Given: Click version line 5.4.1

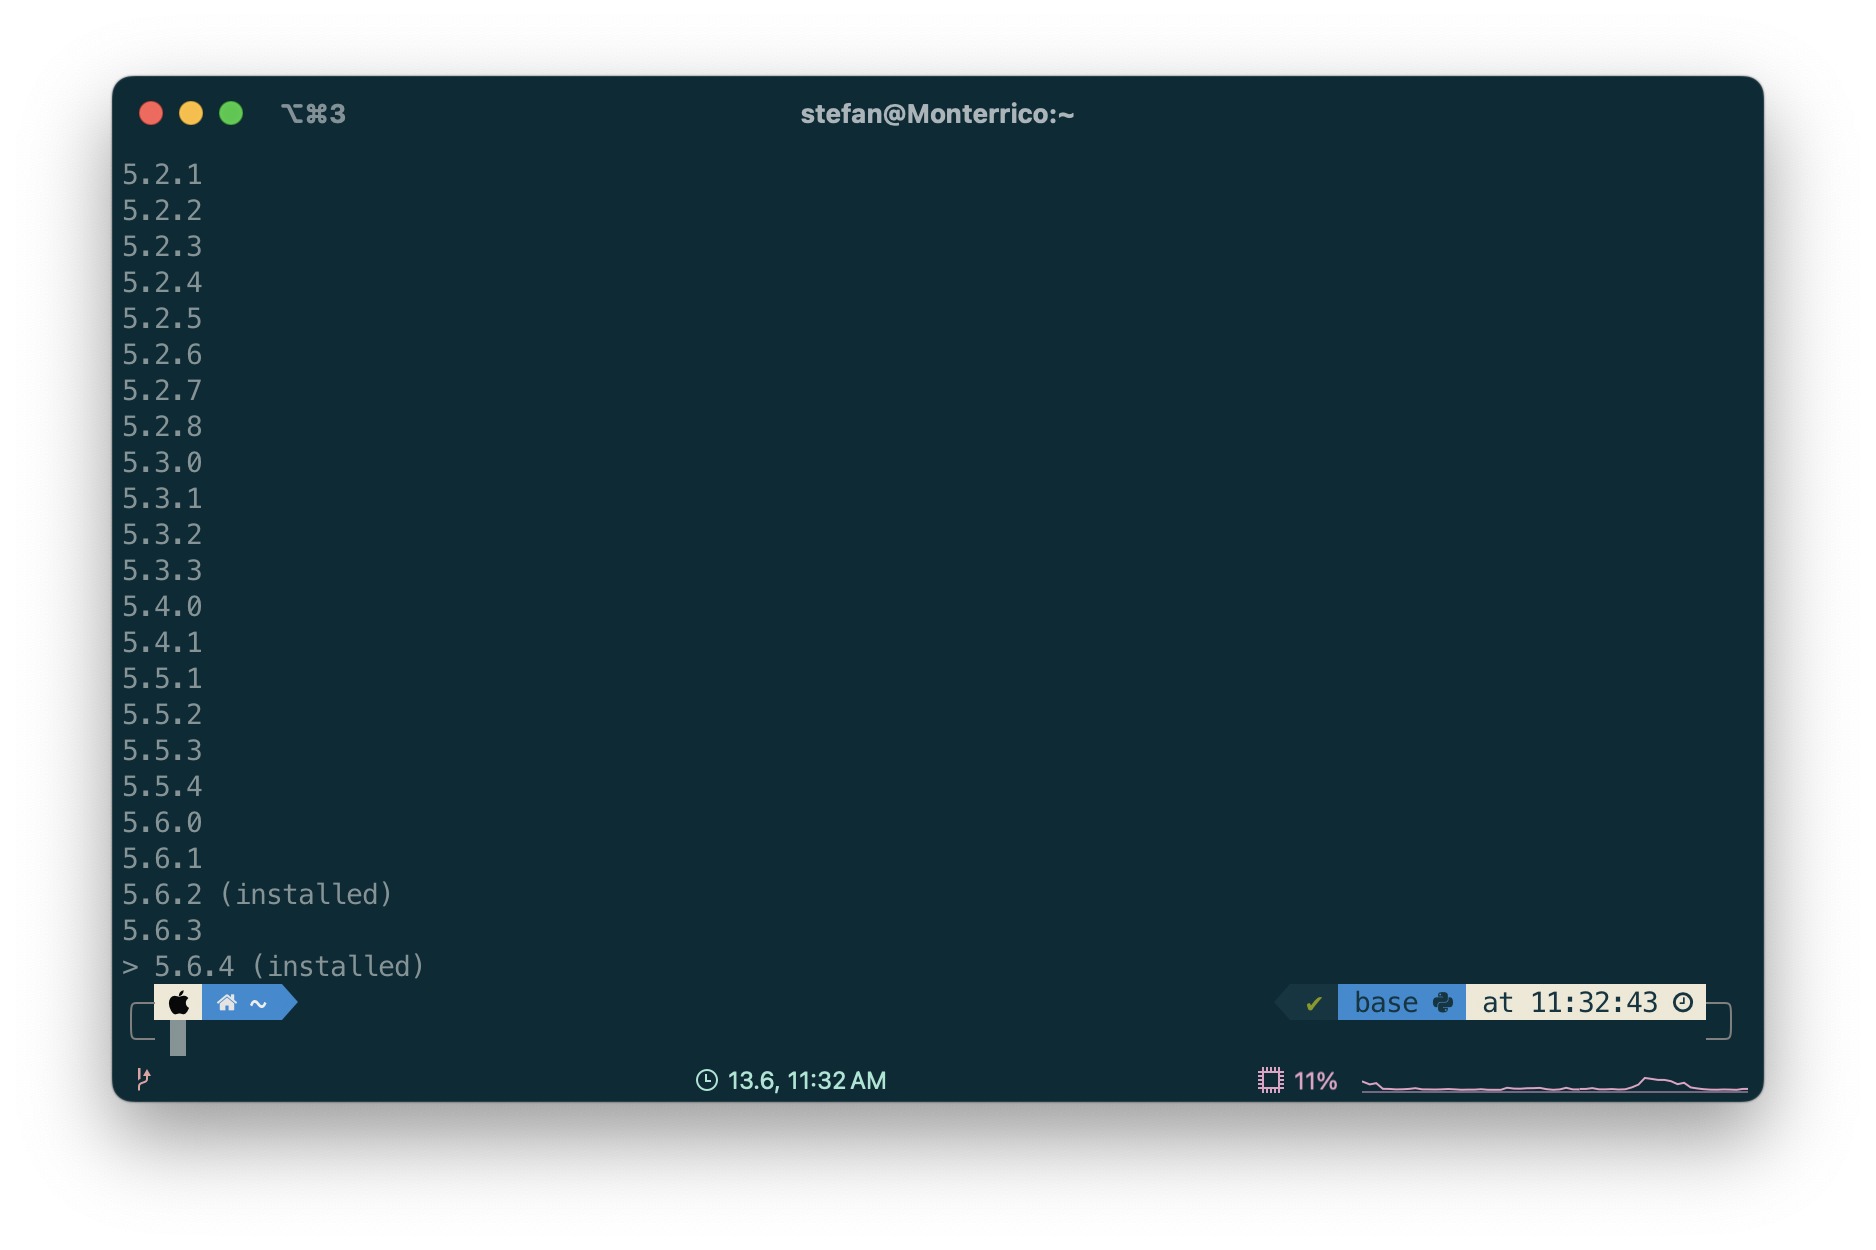Looking at the screenshot, I should pyautogui.click(x=162, y=643).
